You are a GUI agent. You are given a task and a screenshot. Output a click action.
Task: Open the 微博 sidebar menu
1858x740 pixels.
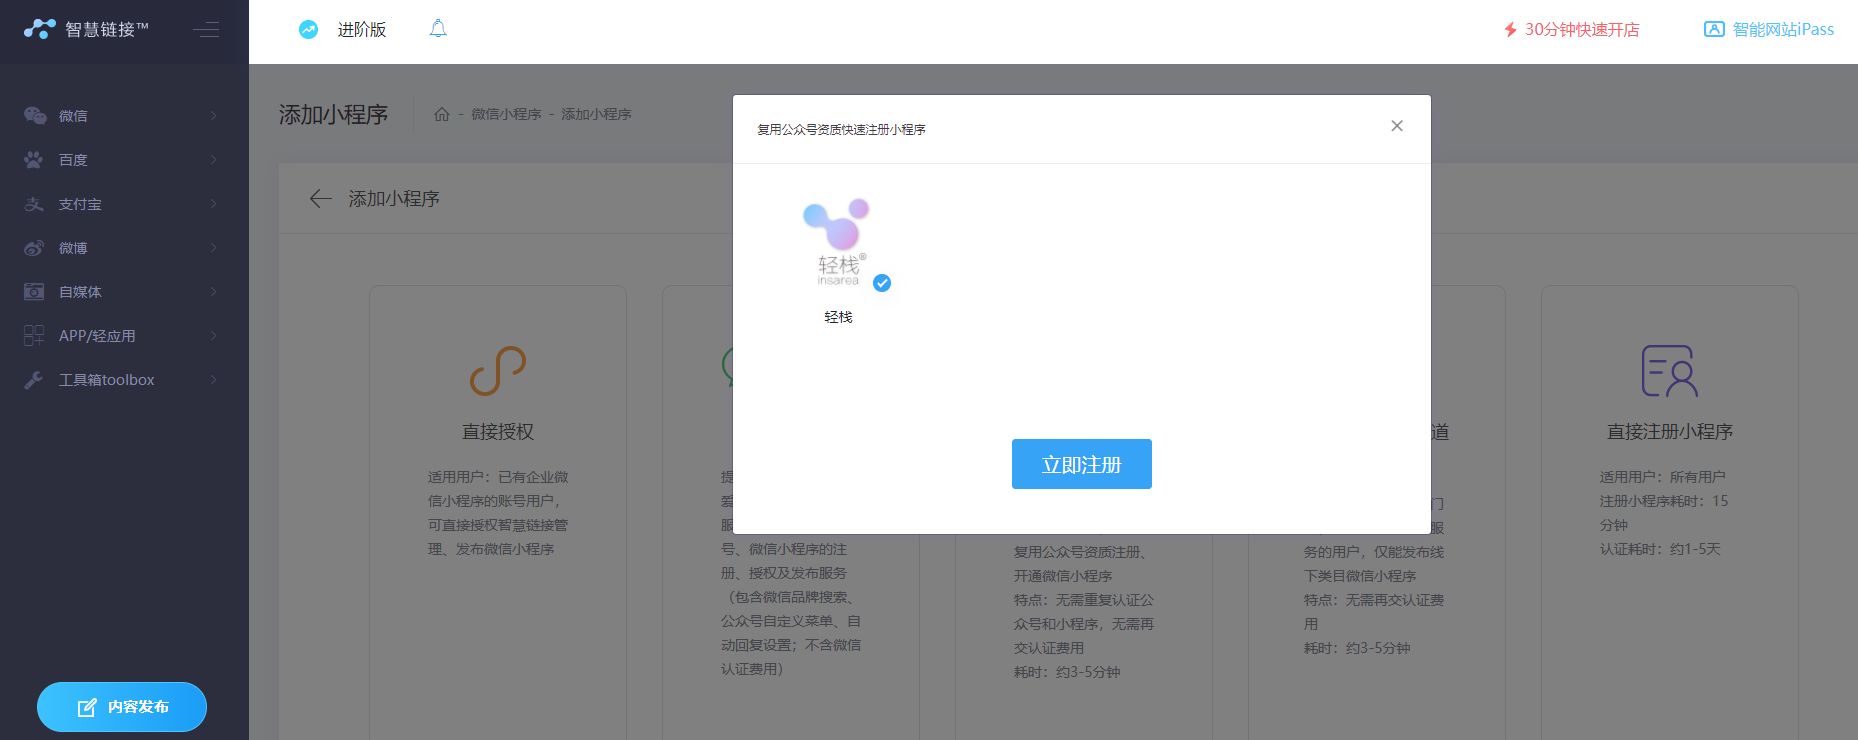pos(124,248)
